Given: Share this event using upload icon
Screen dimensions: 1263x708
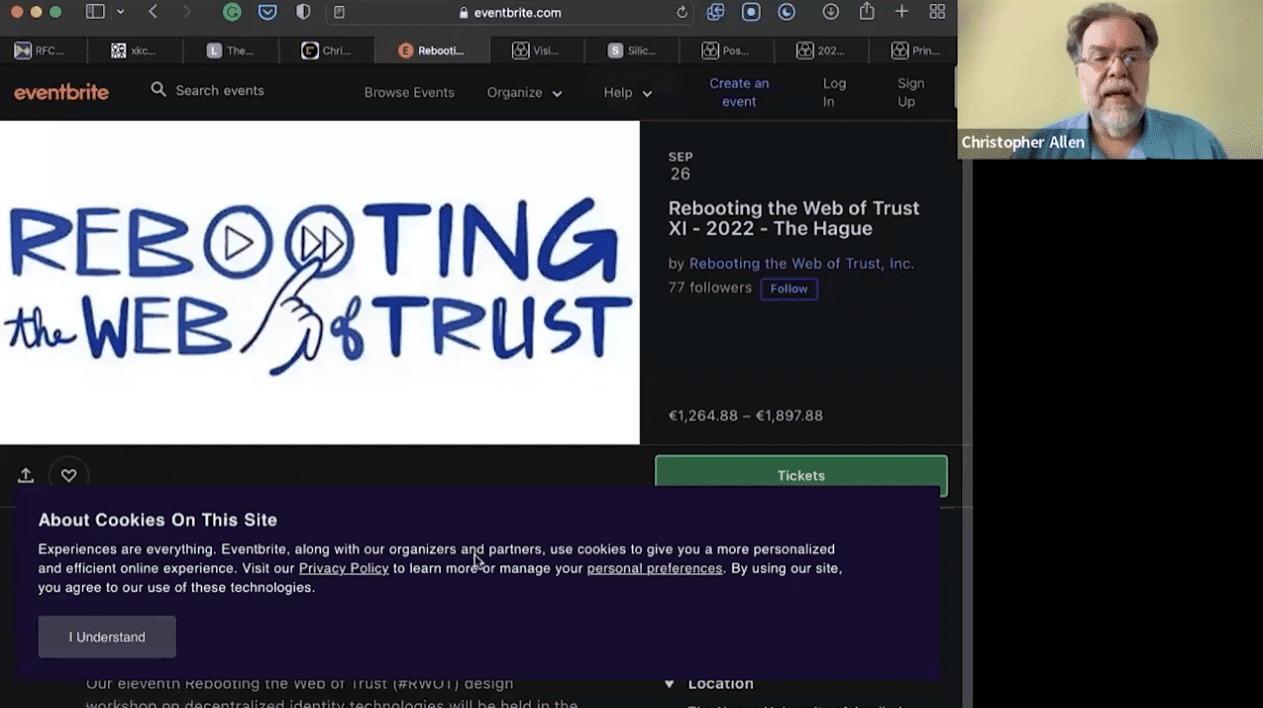Looking at the screenshot, I should 26,476.
